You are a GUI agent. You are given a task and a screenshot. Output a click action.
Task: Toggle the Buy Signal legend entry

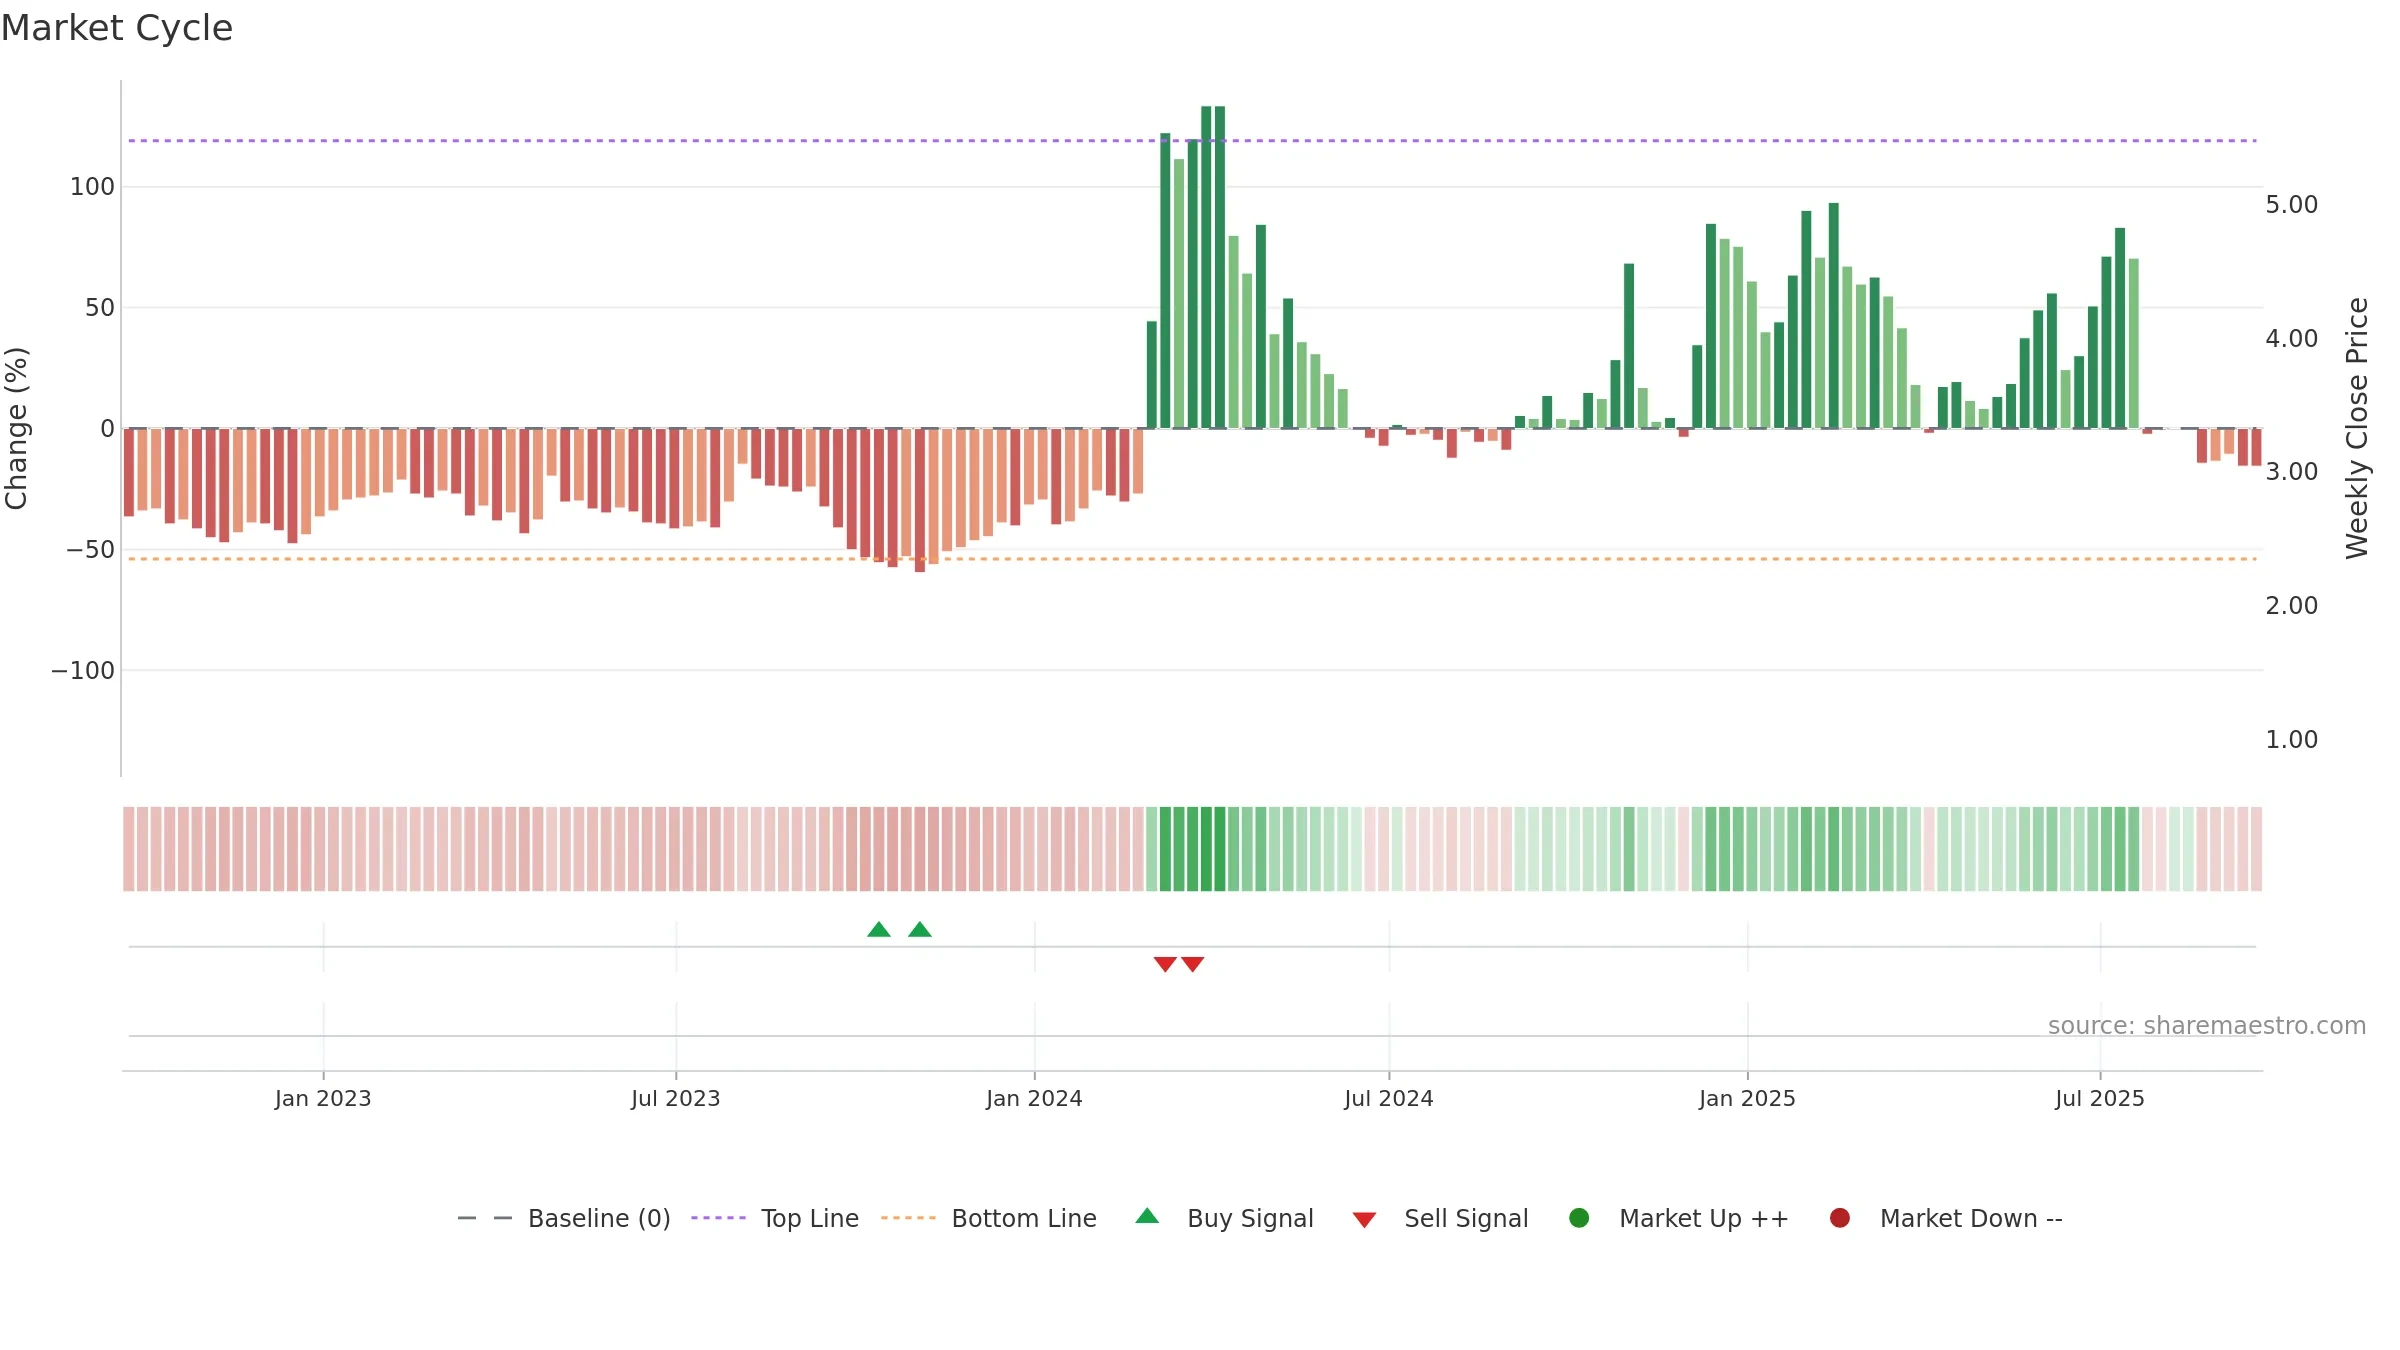[x=1225, y=1218]
